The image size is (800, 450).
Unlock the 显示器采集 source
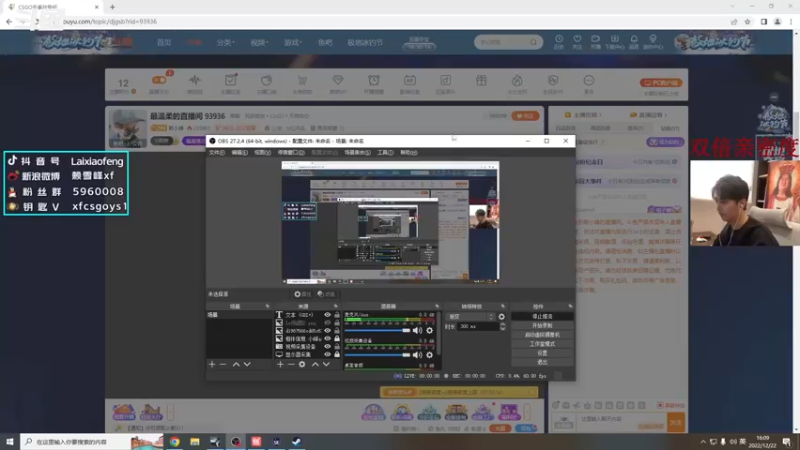(337, 354)
